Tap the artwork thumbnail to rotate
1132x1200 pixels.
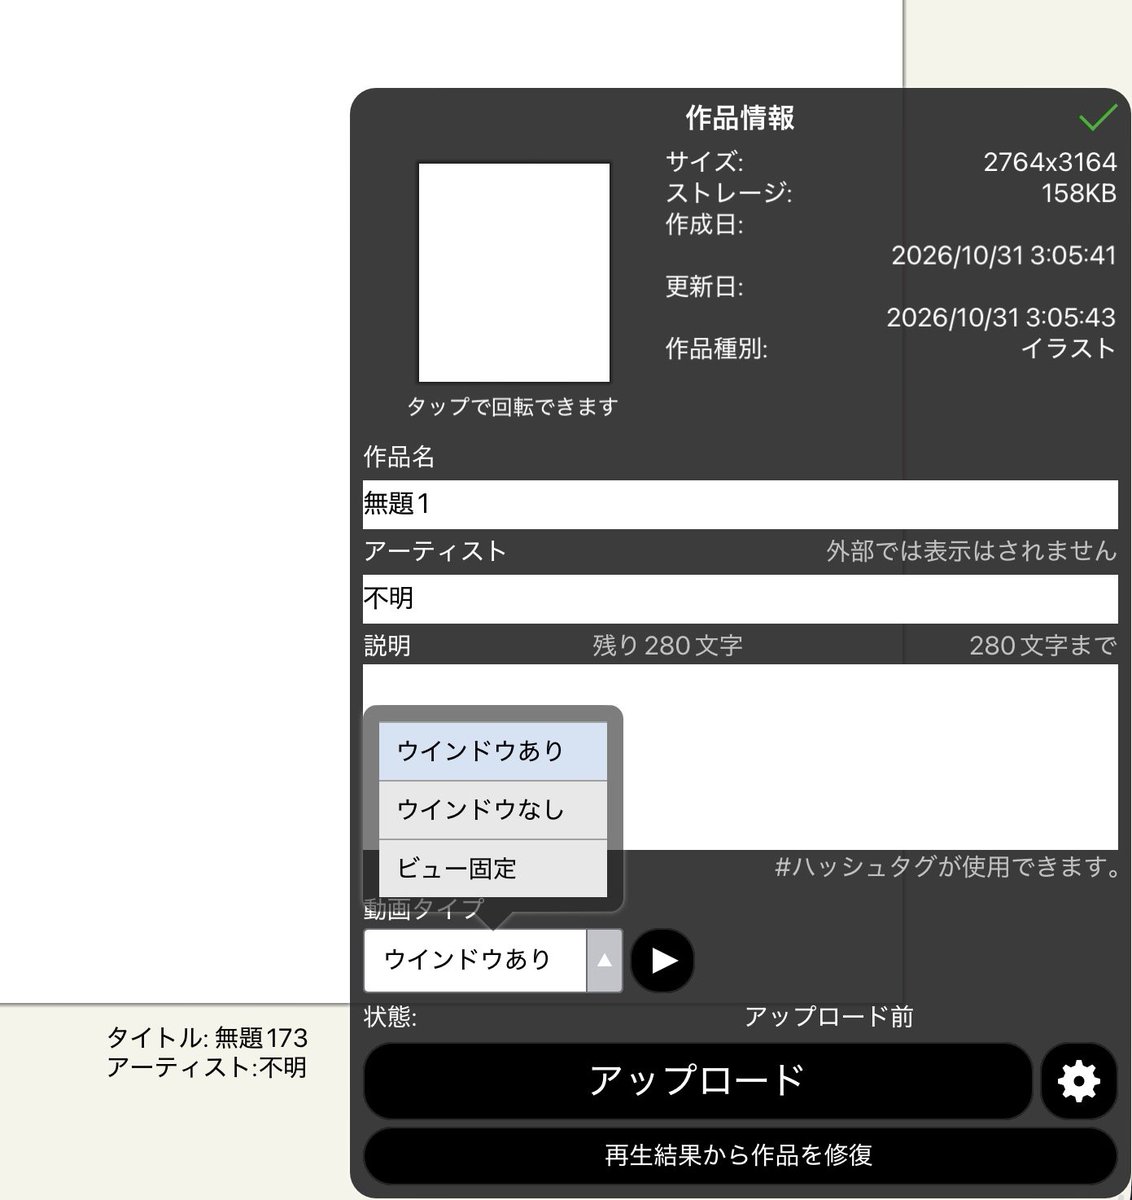(x=514, y=273)
